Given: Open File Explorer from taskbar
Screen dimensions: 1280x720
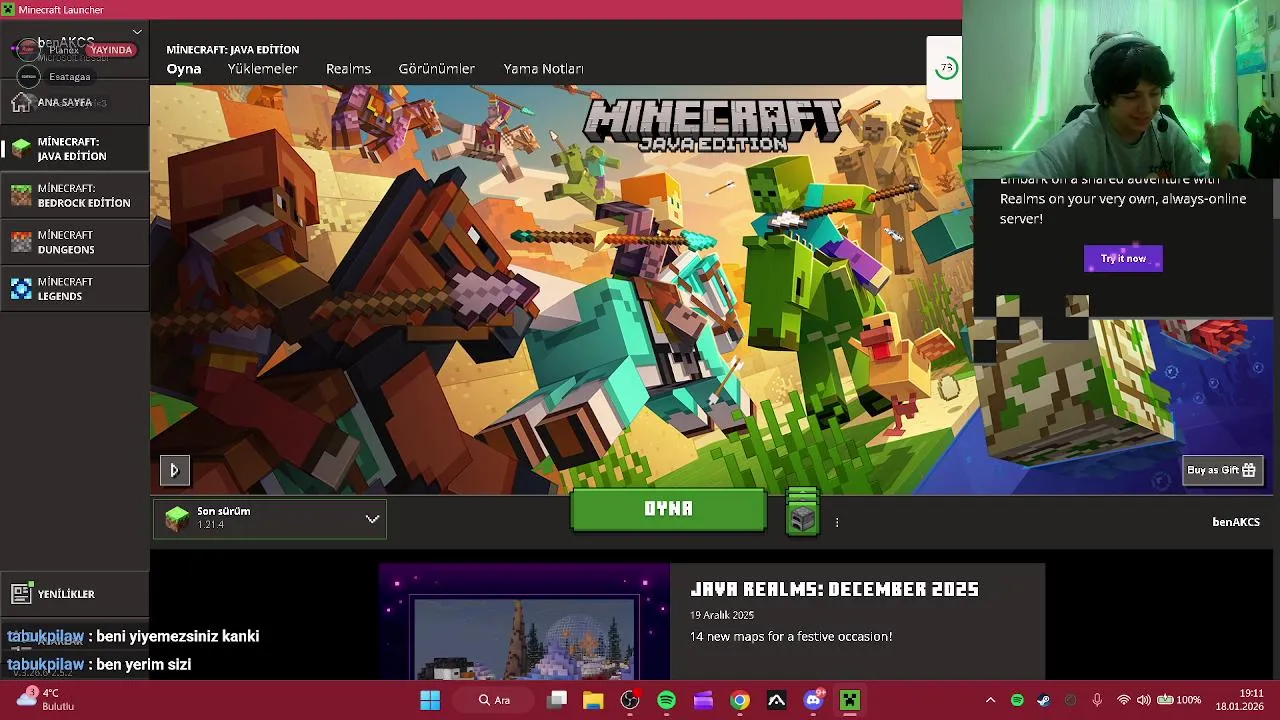Looking at the screenshot, I should click(593, 700).
